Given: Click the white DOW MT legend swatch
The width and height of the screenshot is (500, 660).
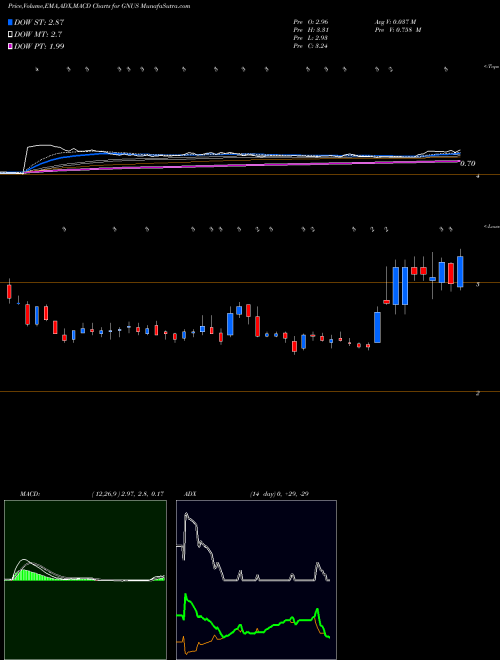Looking at the screenshot, I should [10, 35].
